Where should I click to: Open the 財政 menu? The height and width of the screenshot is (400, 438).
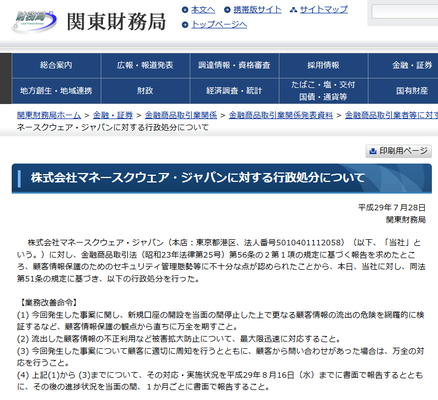145,91
